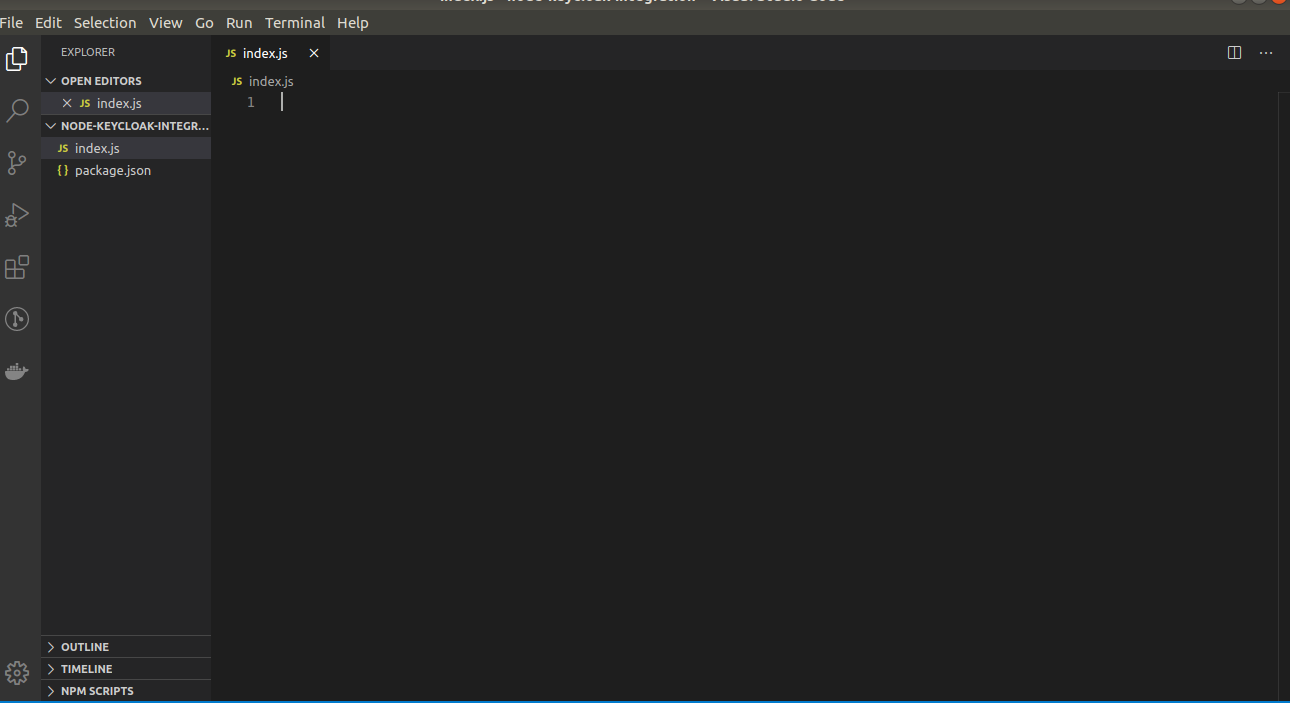This screenshot has width=1290, height=703.
Task: Switch to the index.js editor tab
Action: point(264,52)
